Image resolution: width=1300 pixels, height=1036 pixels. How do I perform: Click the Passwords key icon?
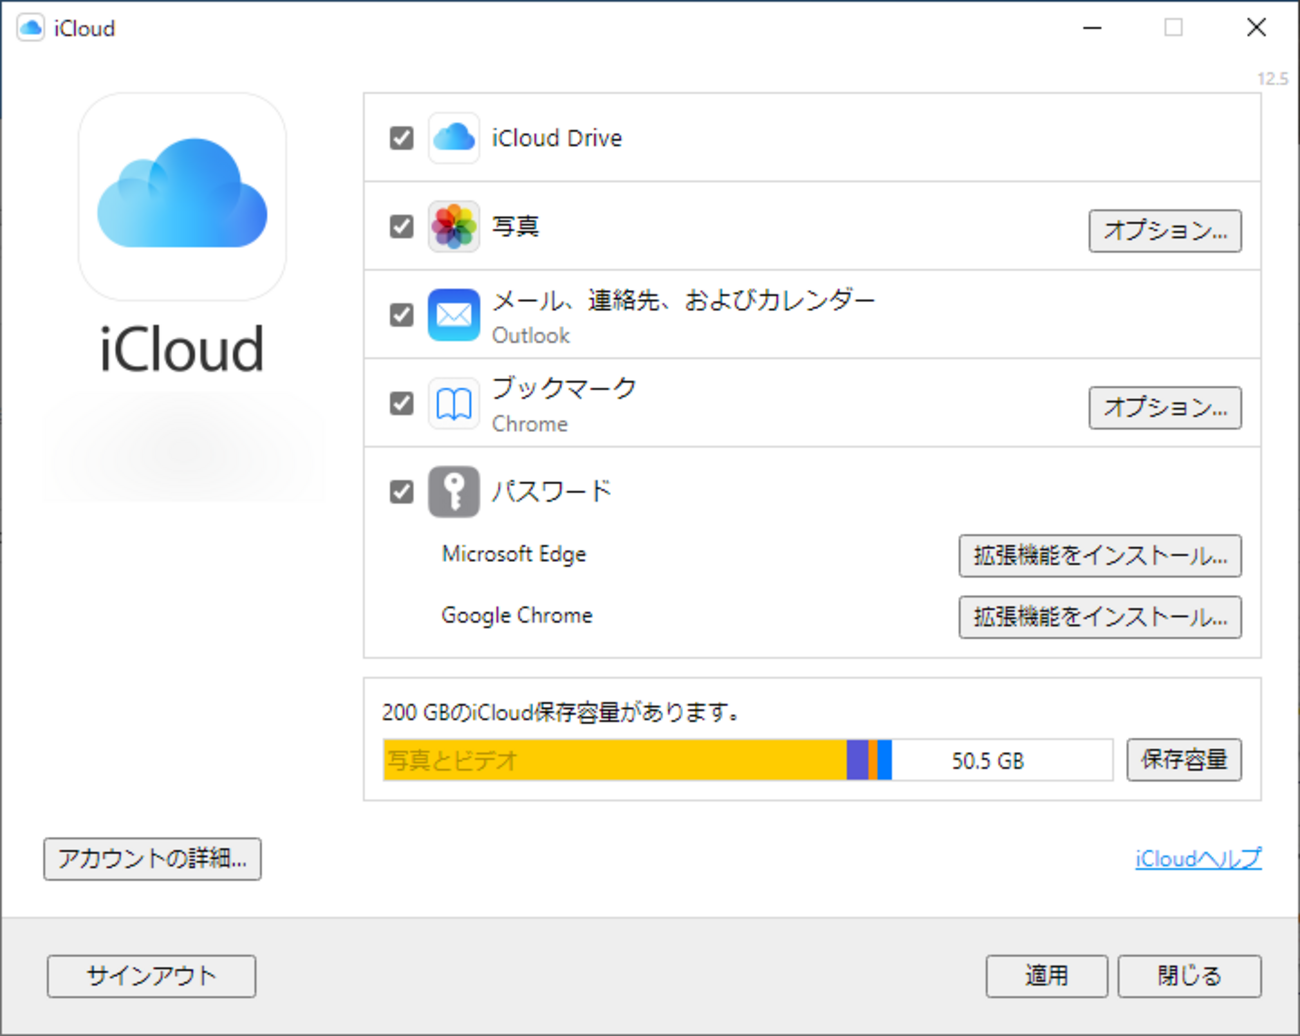point(454,492)
